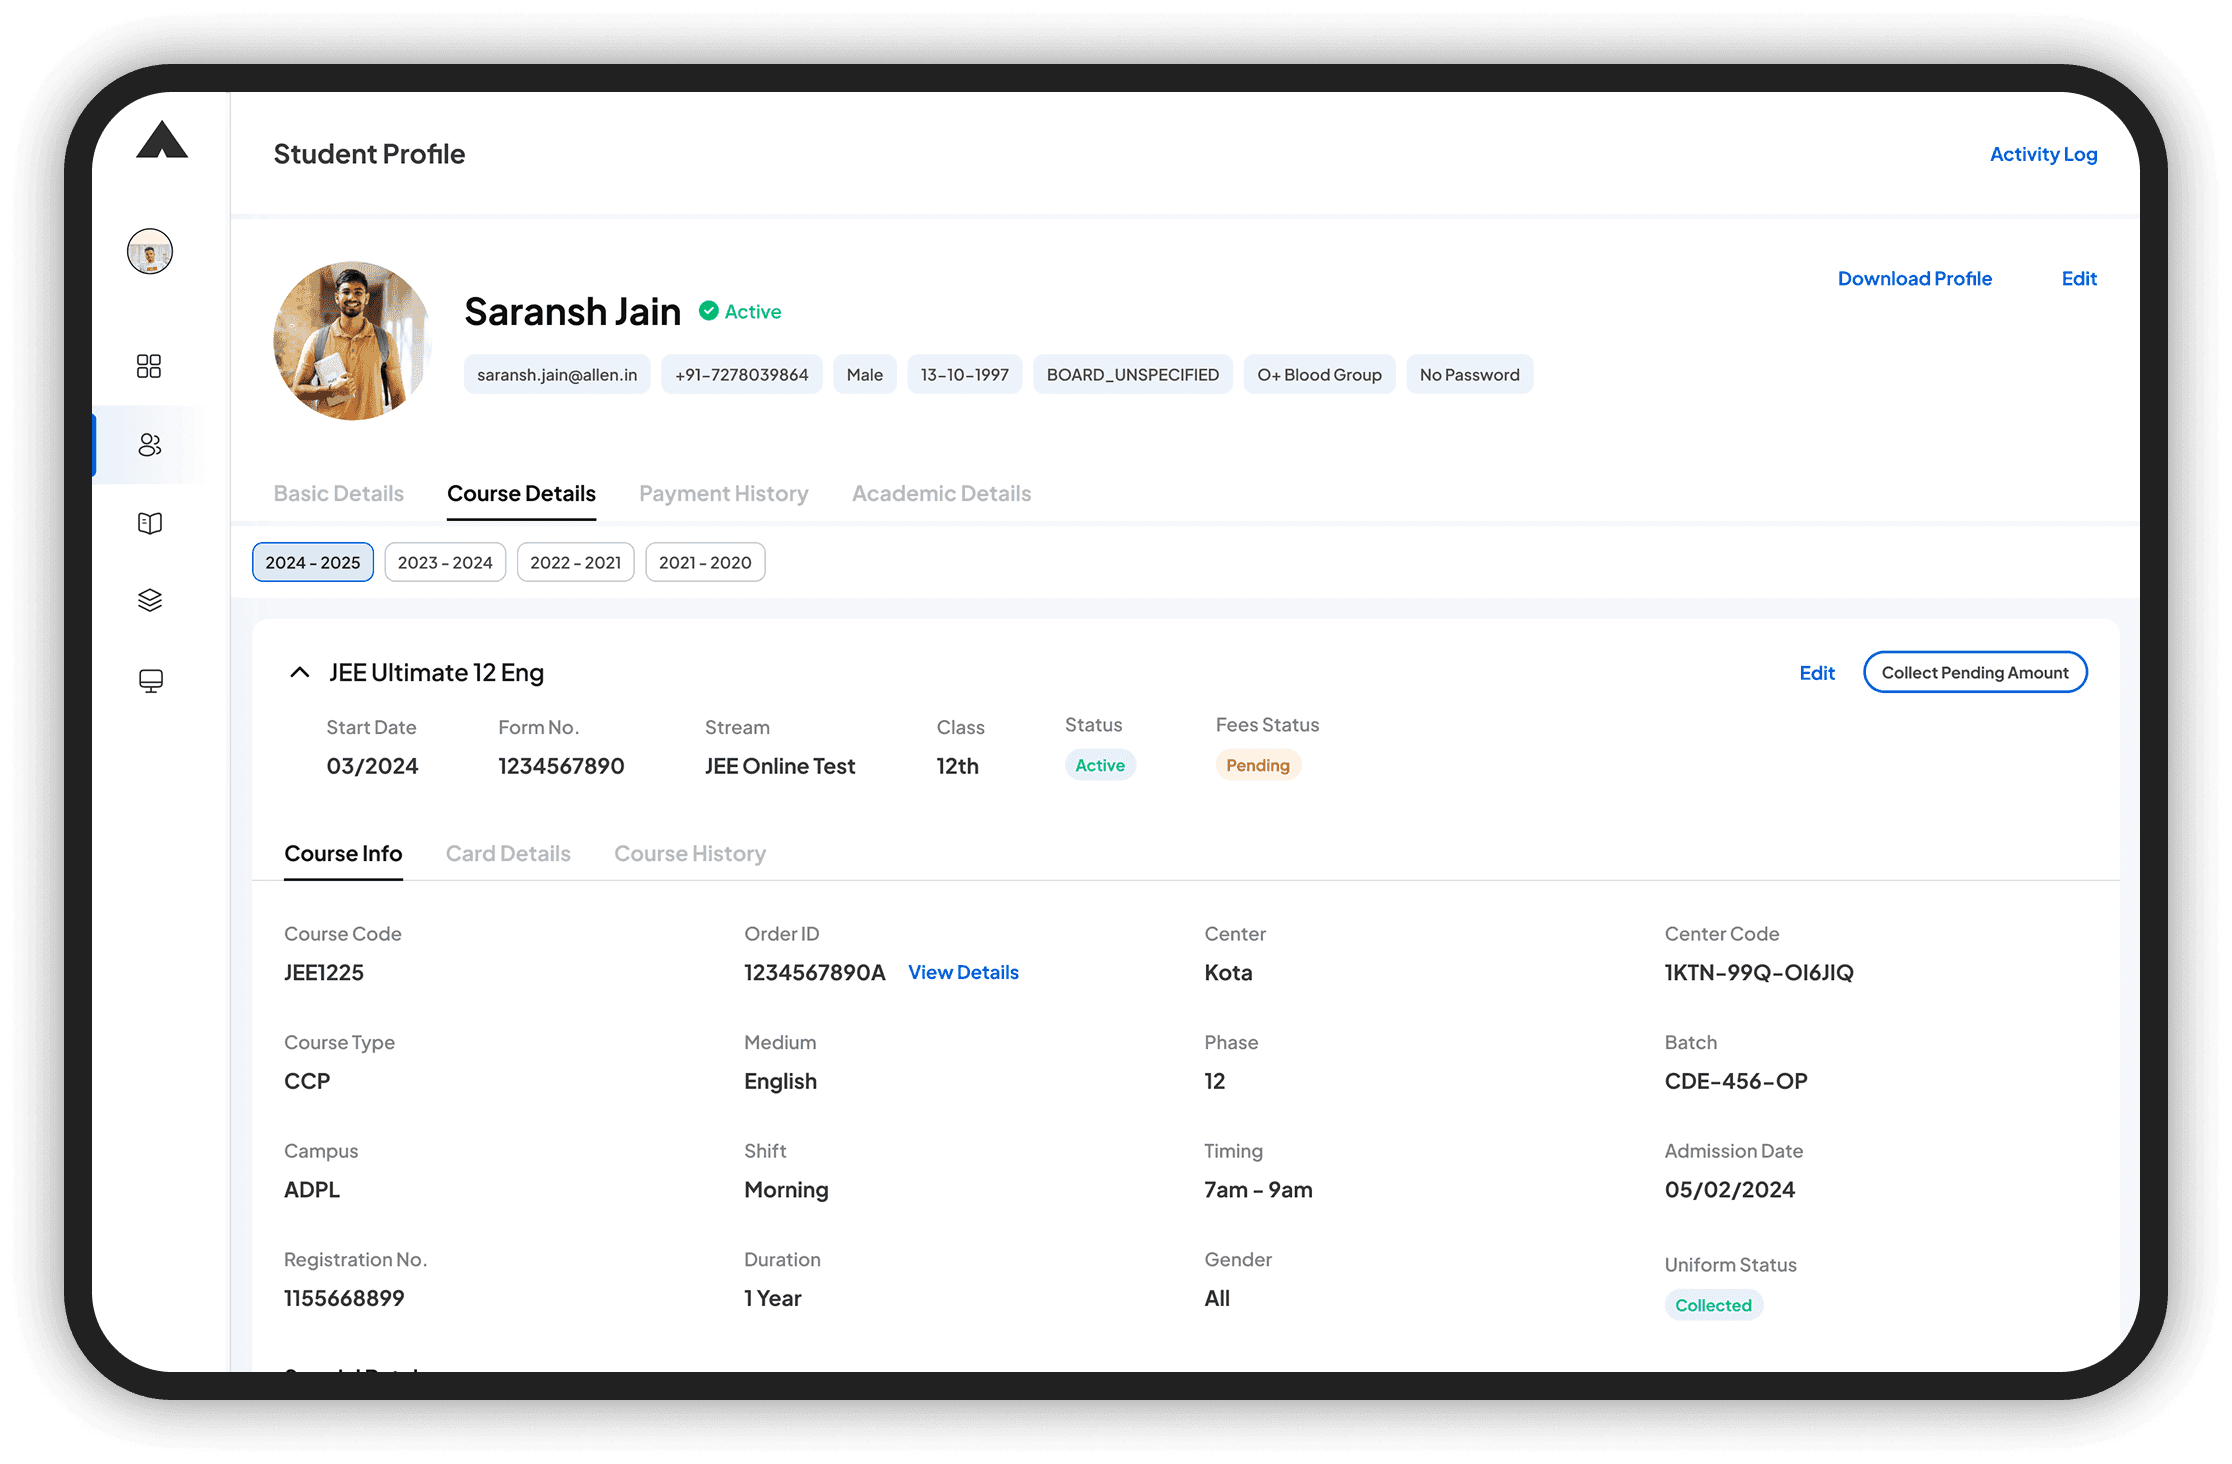
Task: Select the 2021 - 2020 session chip
Action: coord(705,562)
